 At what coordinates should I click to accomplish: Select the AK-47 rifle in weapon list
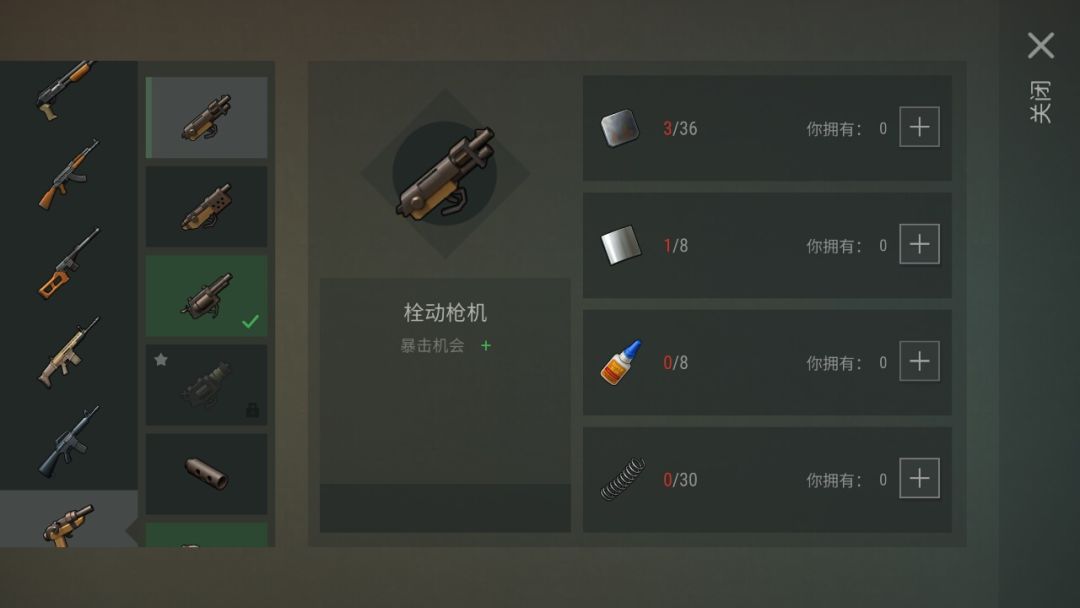[x=68, y=174]
